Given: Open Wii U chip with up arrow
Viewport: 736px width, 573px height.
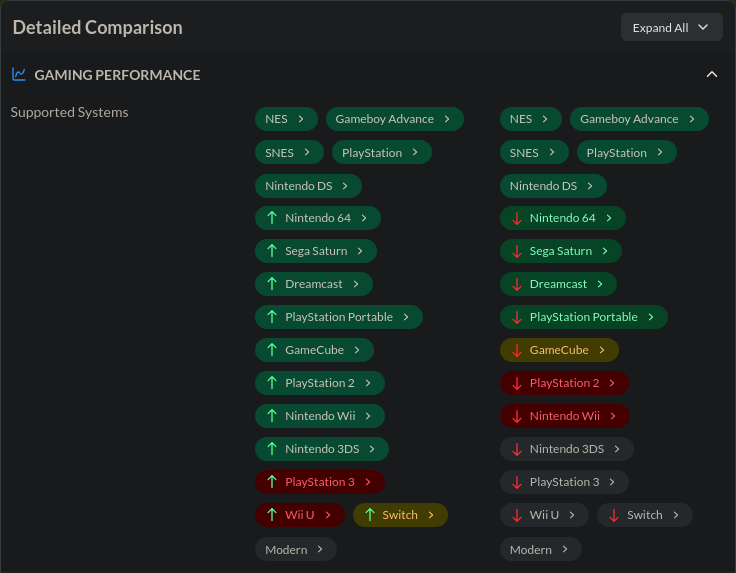Looking at the screenshot, I should click(x=299, y=515).
